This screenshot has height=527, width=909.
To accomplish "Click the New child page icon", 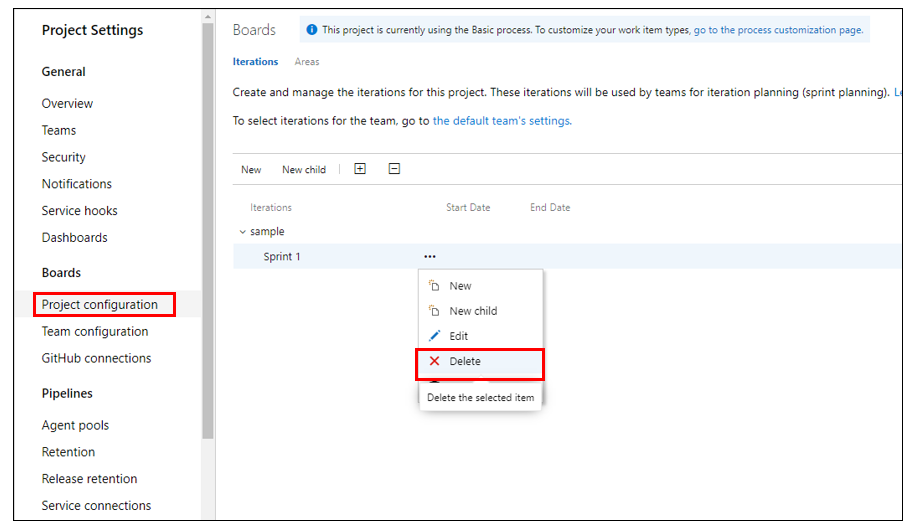I will click(434, 311).
